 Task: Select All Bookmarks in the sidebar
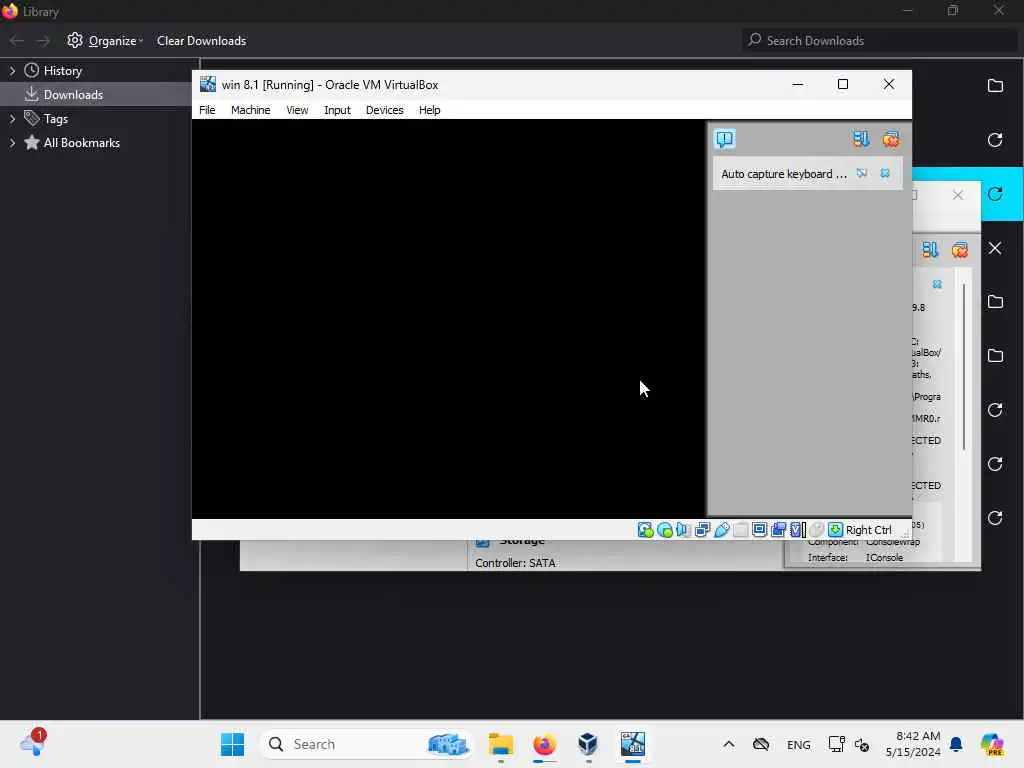[82, 143]
